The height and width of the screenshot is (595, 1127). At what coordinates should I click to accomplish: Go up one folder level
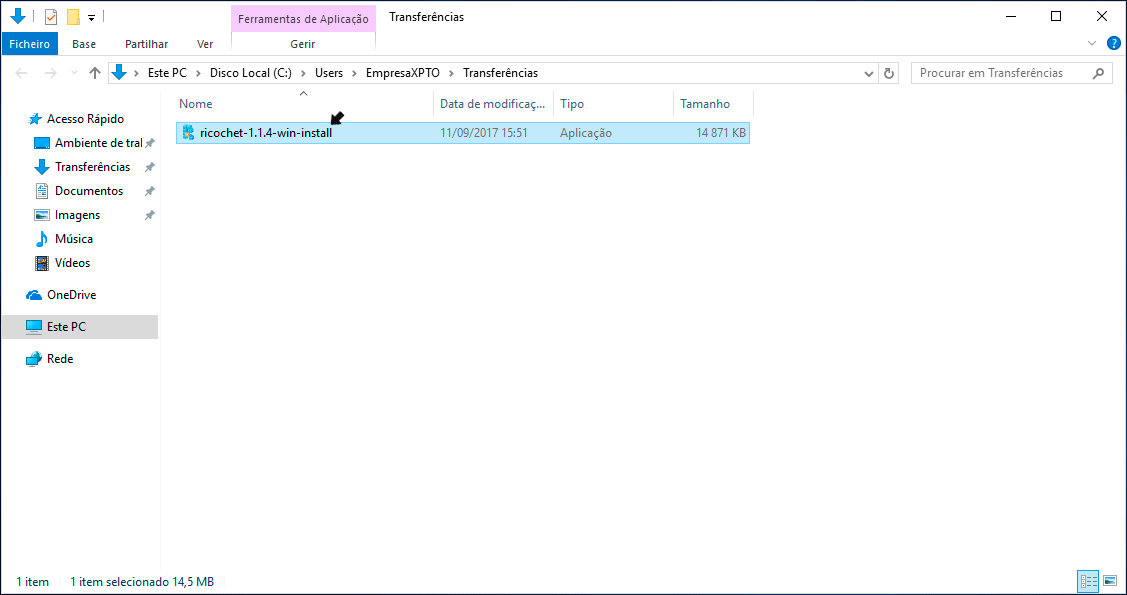(x=95, y=73)
